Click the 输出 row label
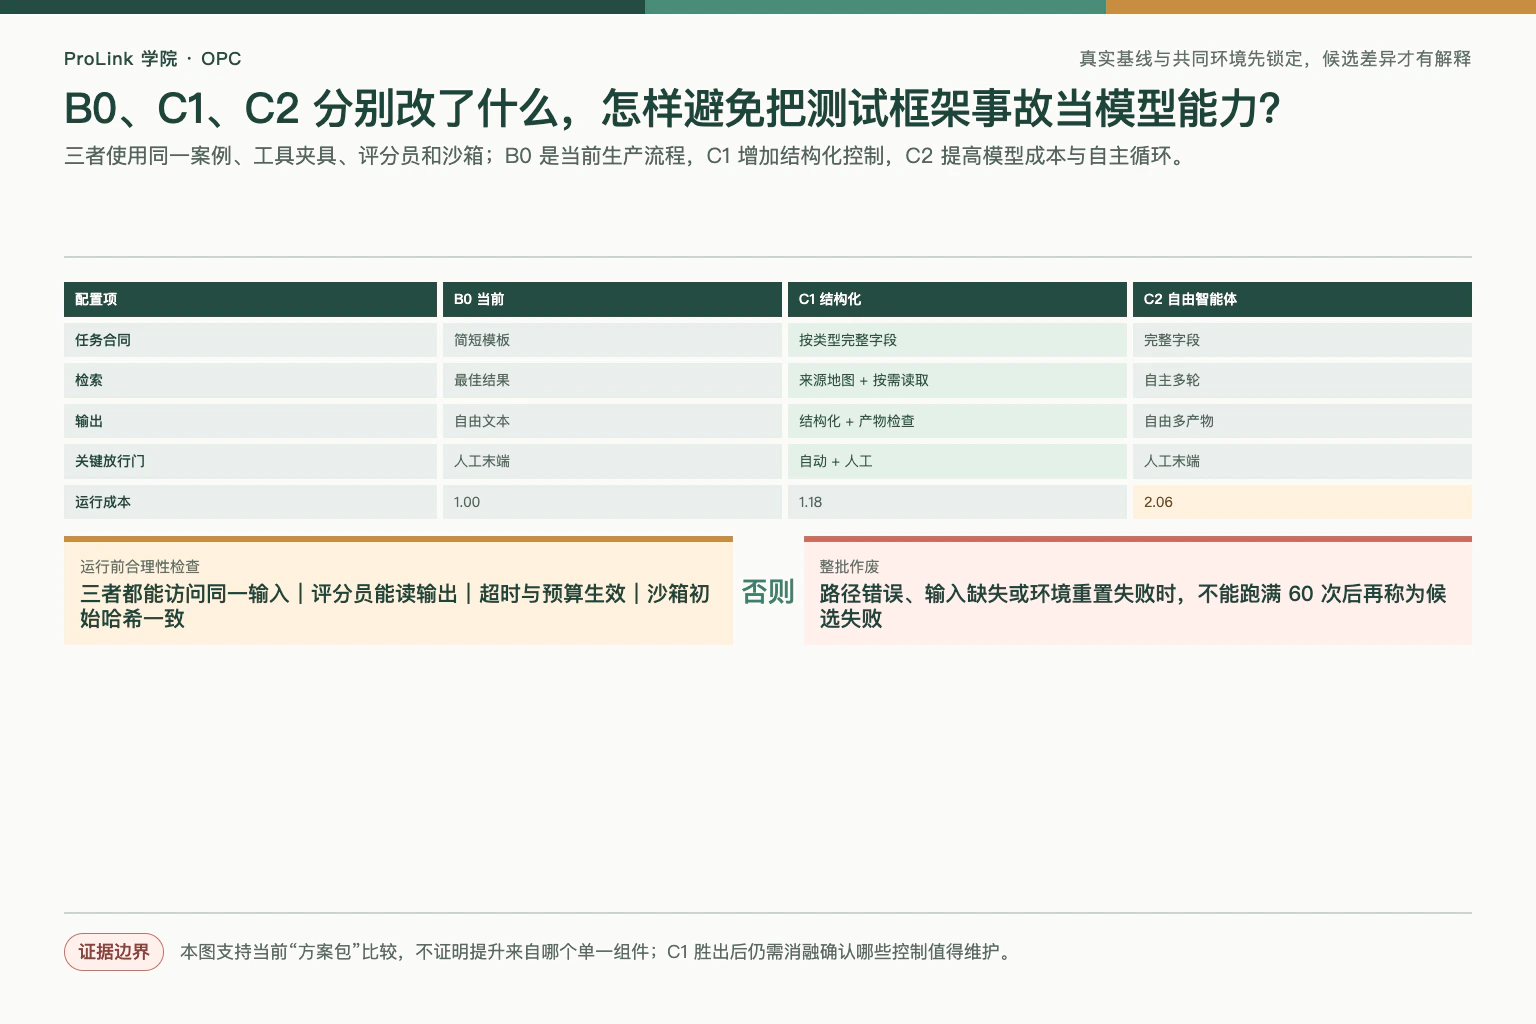The image size is (1536, 1024). (250, 421)
